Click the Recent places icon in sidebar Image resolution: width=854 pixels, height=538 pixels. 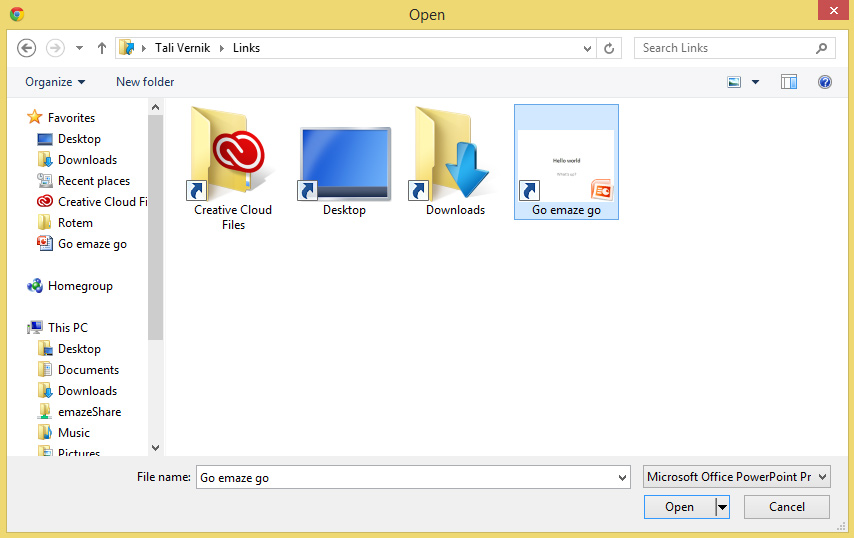pos(45,180)
